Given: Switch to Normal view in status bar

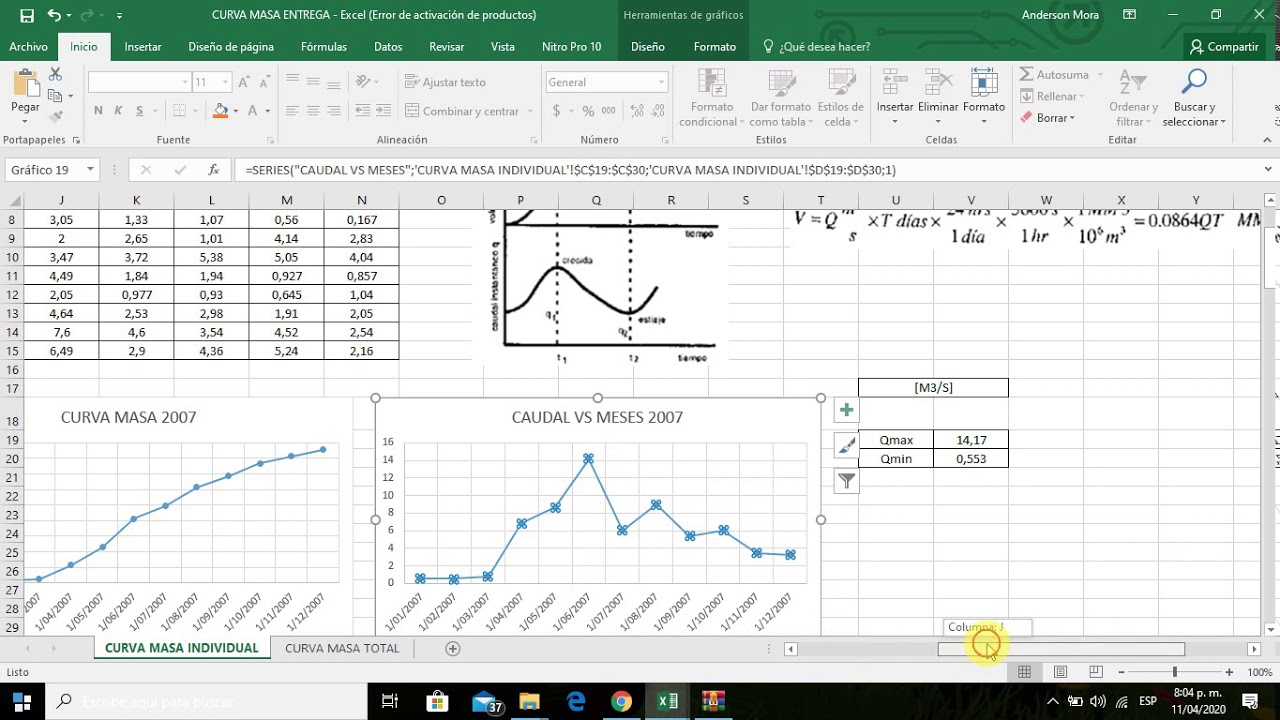Looking at the screenshot, I should pos(1024,672).
